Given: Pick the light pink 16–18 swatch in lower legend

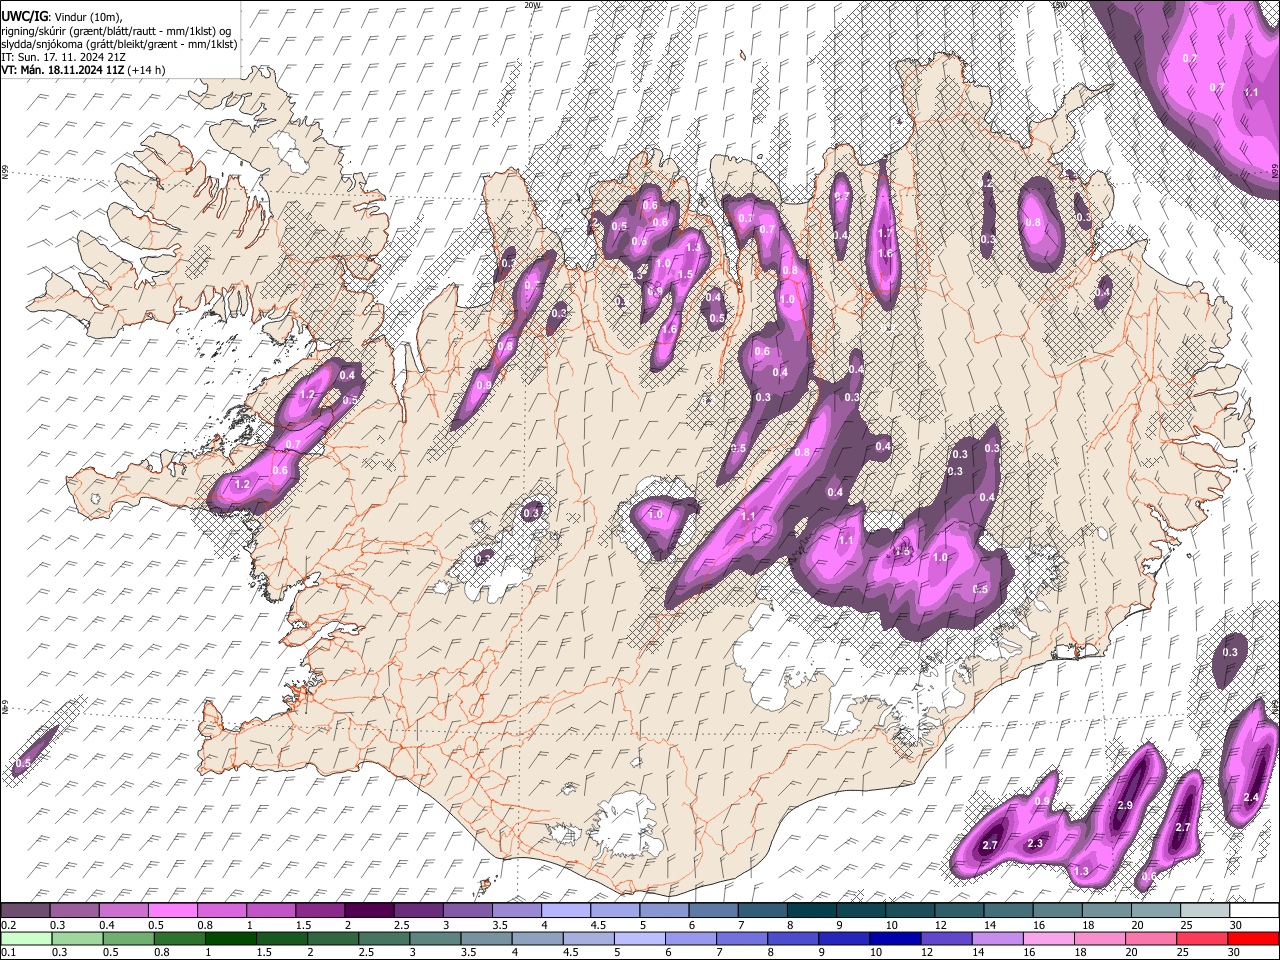Looking at the screenshot, I should (1048, 938).
